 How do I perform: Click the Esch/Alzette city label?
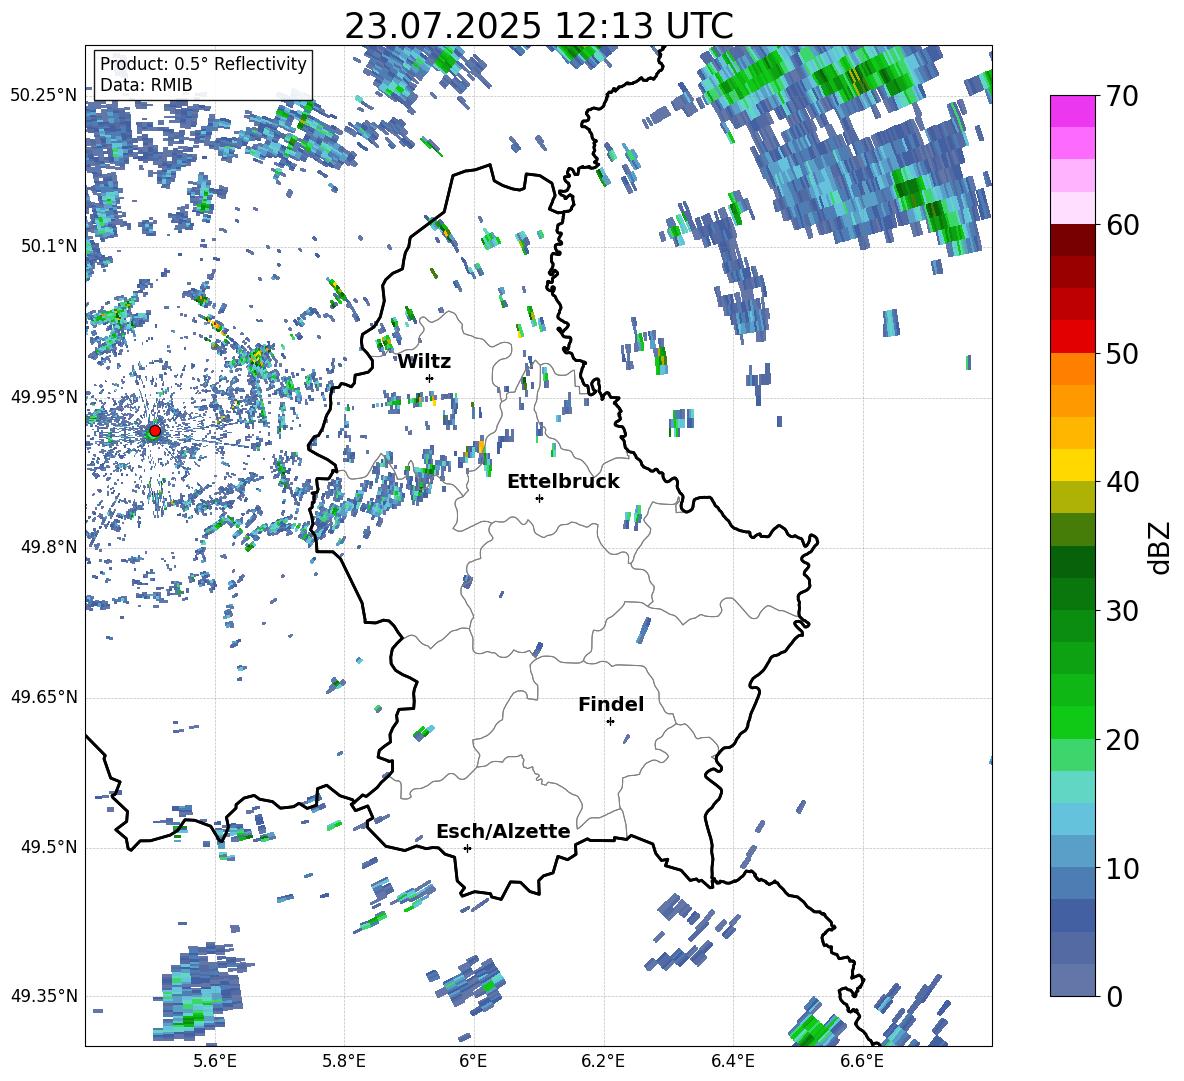504,832
